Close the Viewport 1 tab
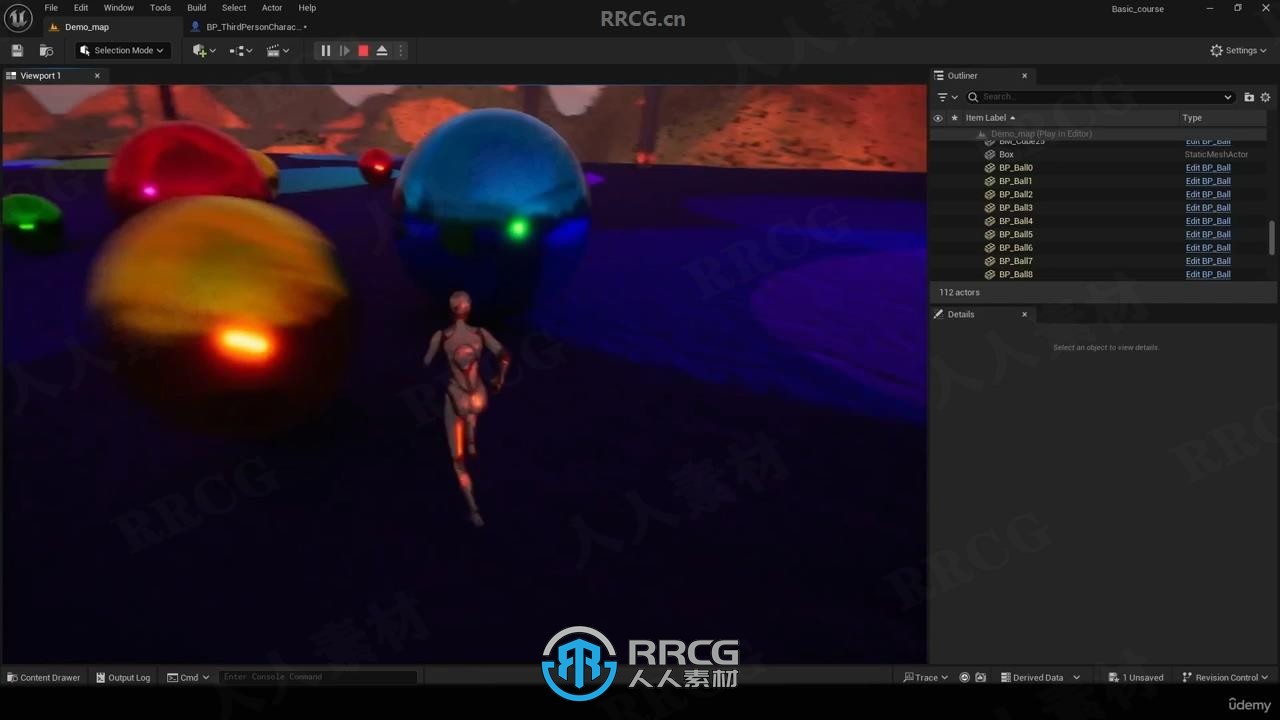The width and height of the screenshot is (1280, 720). click(x=97, y=76)
